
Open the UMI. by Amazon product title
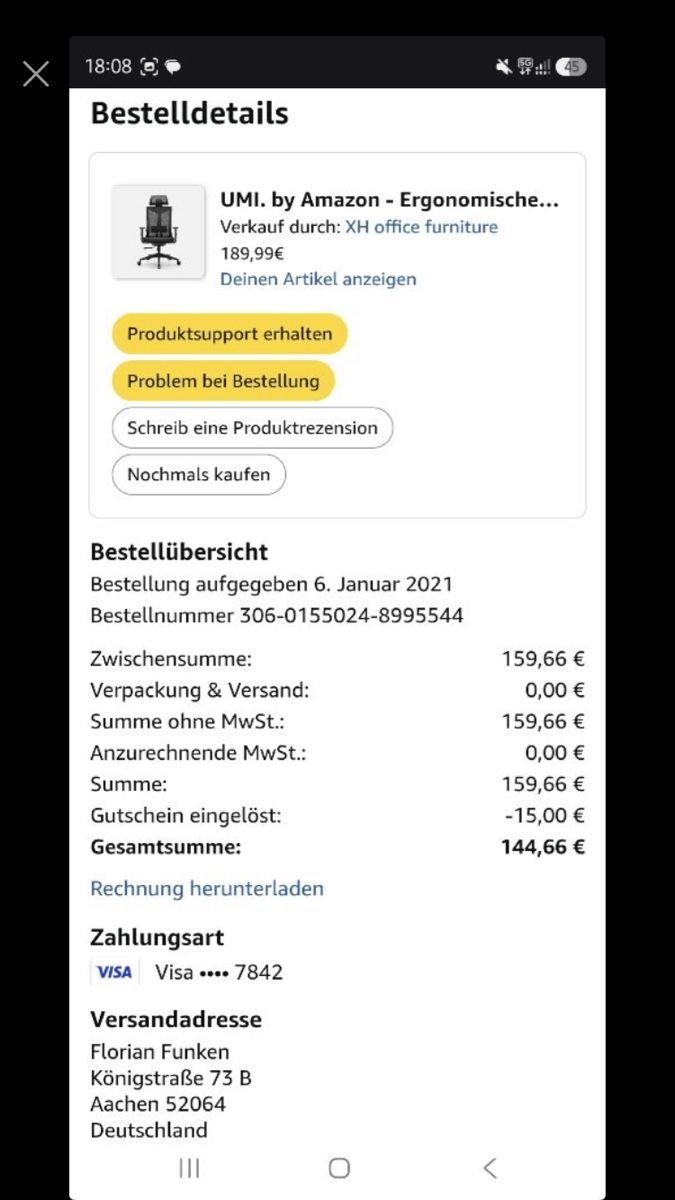point(390,200)
